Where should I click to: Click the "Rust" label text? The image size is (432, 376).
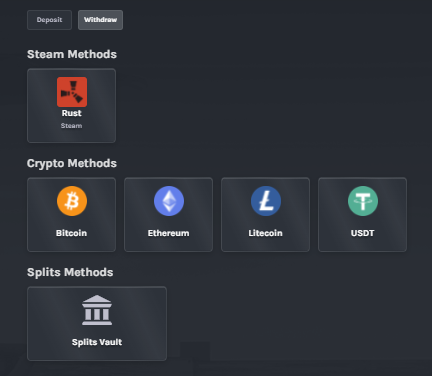pos(72,113)
